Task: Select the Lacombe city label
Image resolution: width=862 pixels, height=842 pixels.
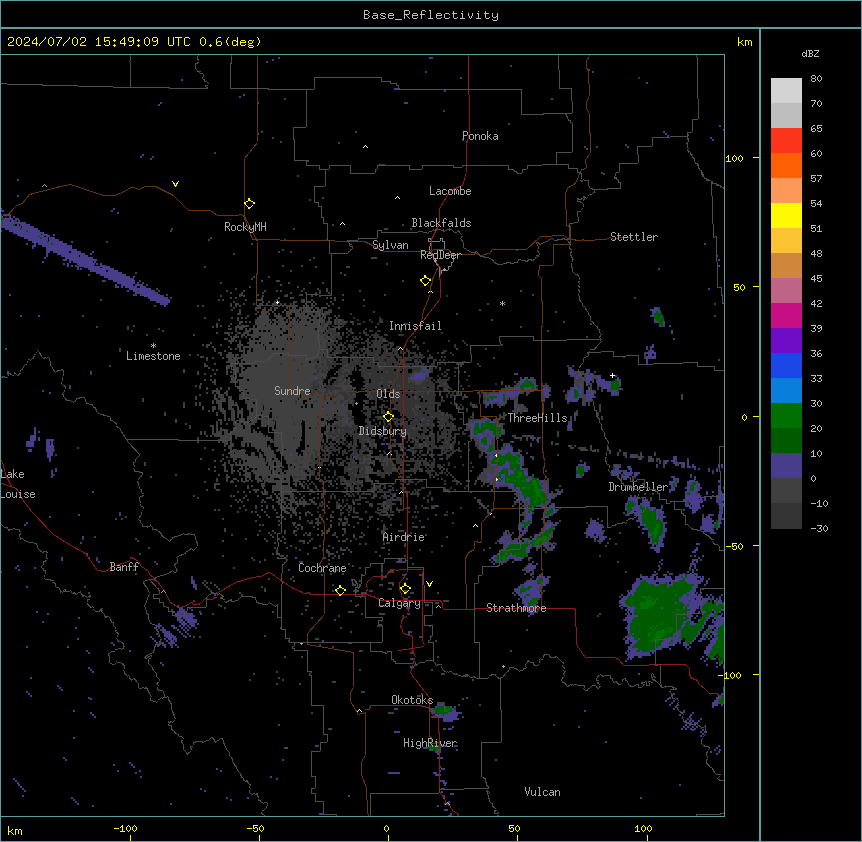Action: point(450,191)
